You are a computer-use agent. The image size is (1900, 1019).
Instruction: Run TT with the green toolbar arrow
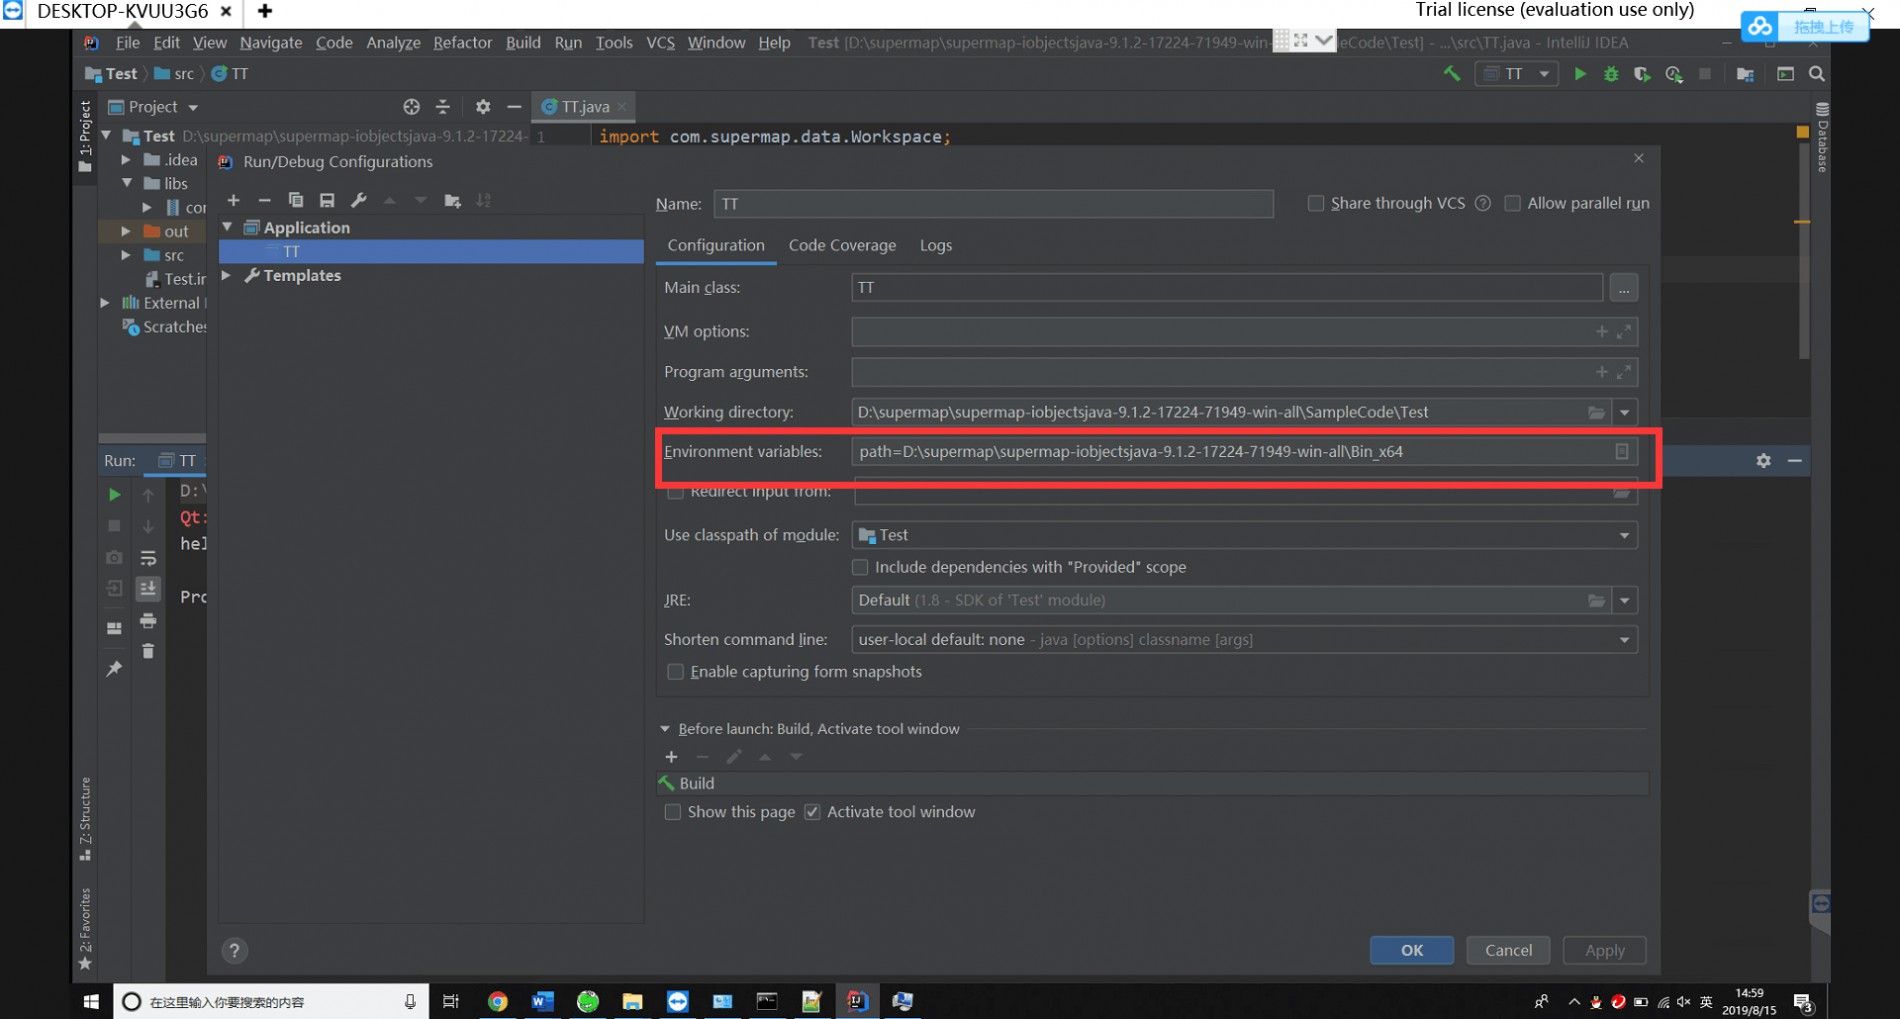click(x=1580, y=74)
